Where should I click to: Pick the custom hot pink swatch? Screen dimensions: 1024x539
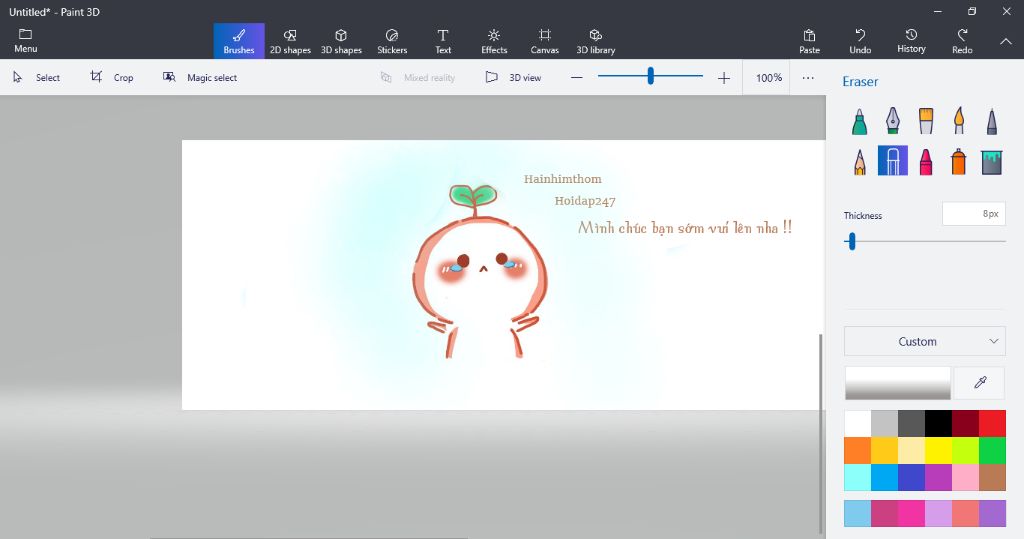911,513
